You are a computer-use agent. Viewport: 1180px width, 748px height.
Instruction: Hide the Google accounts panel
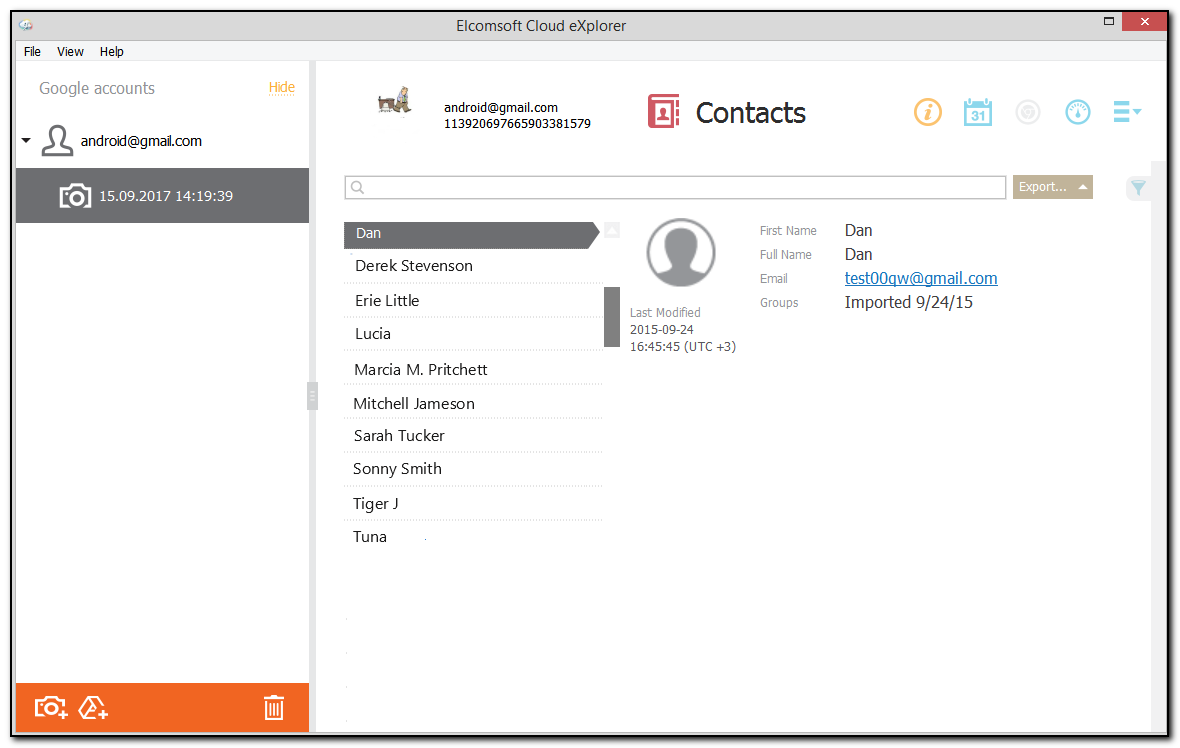[281, 88]
